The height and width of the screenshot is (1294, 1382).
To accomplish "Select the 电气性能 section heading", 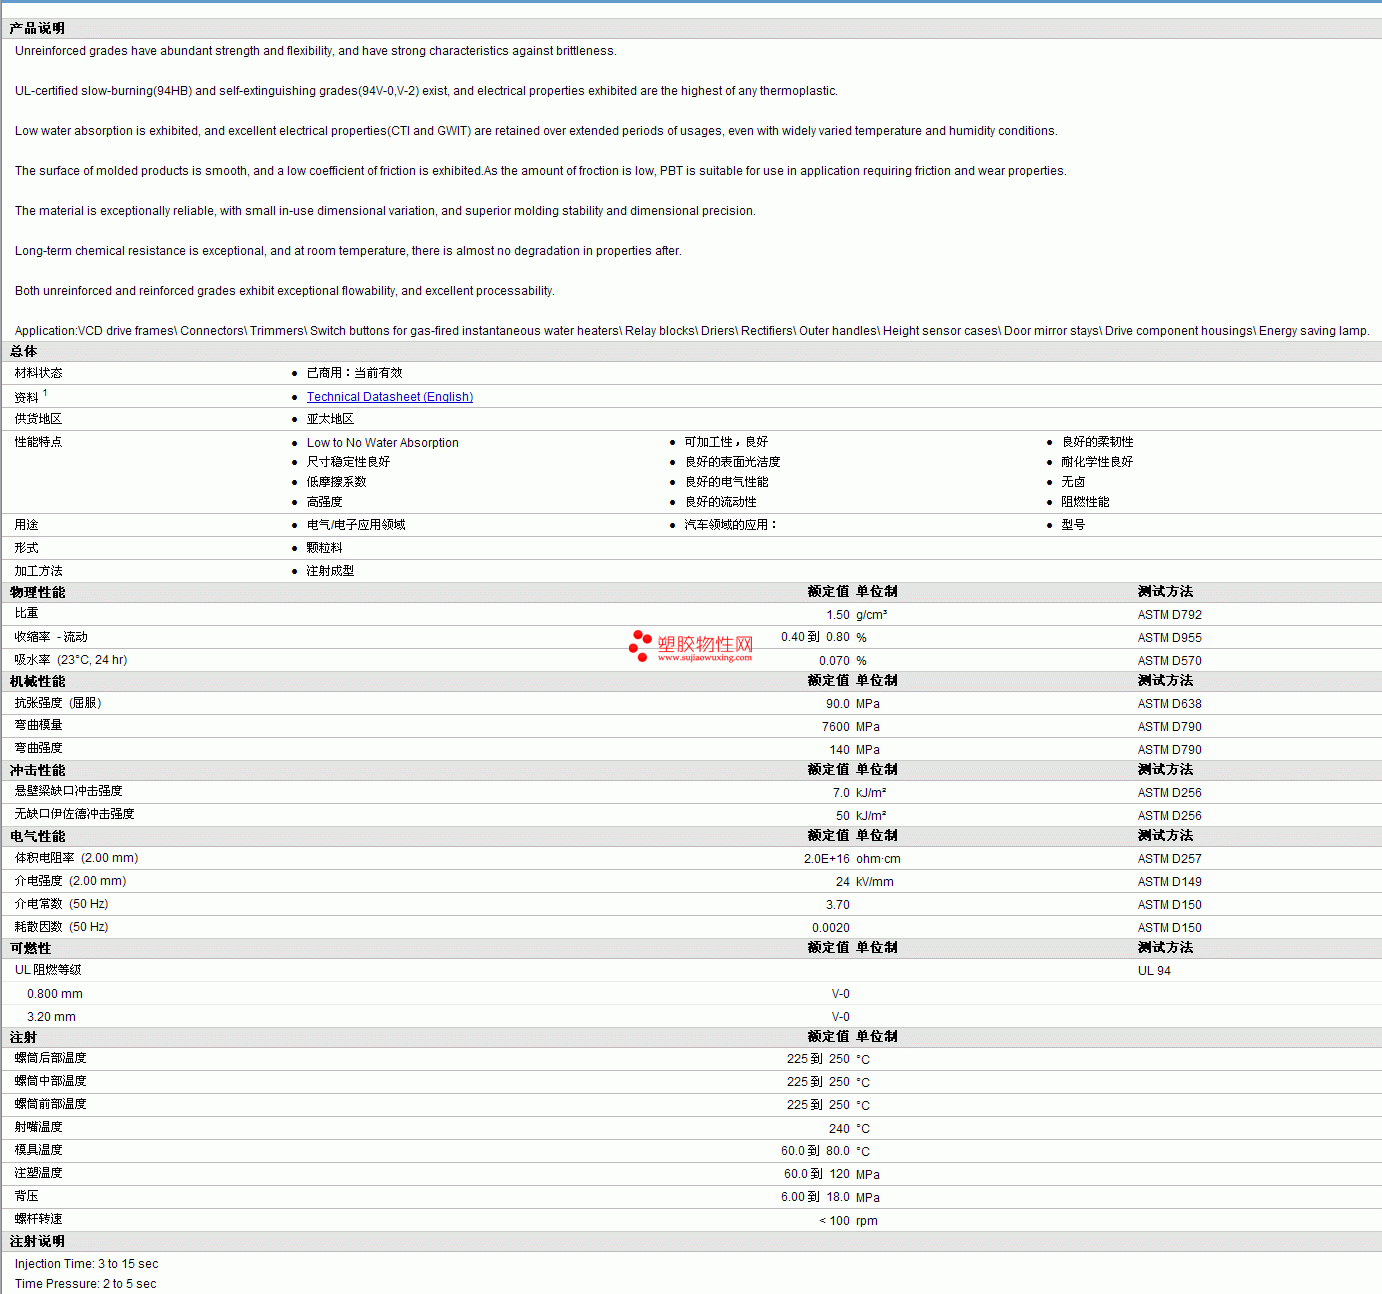I will (38, 836).
